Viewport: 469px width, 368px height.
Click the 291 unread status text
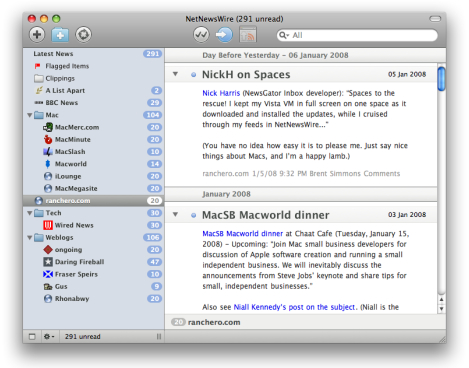coord(82,337)
